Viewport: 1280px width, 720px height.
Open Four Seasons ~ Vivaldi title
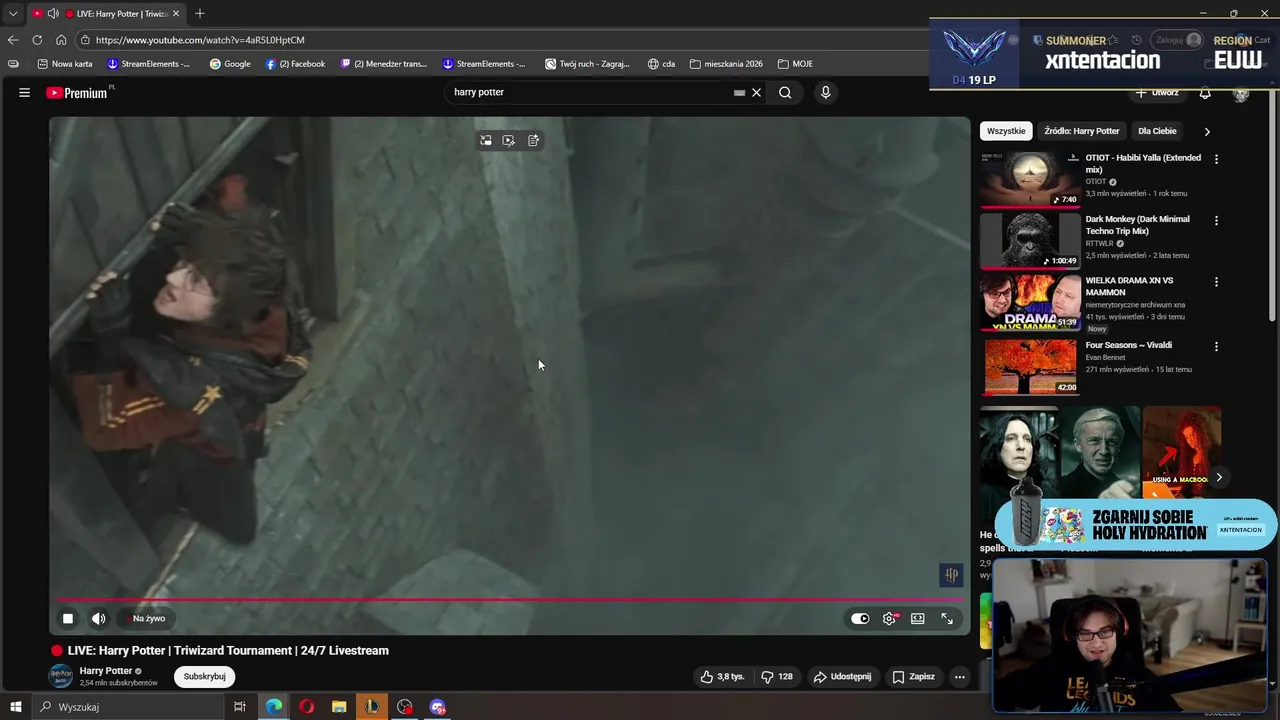tap(1129, 345)
